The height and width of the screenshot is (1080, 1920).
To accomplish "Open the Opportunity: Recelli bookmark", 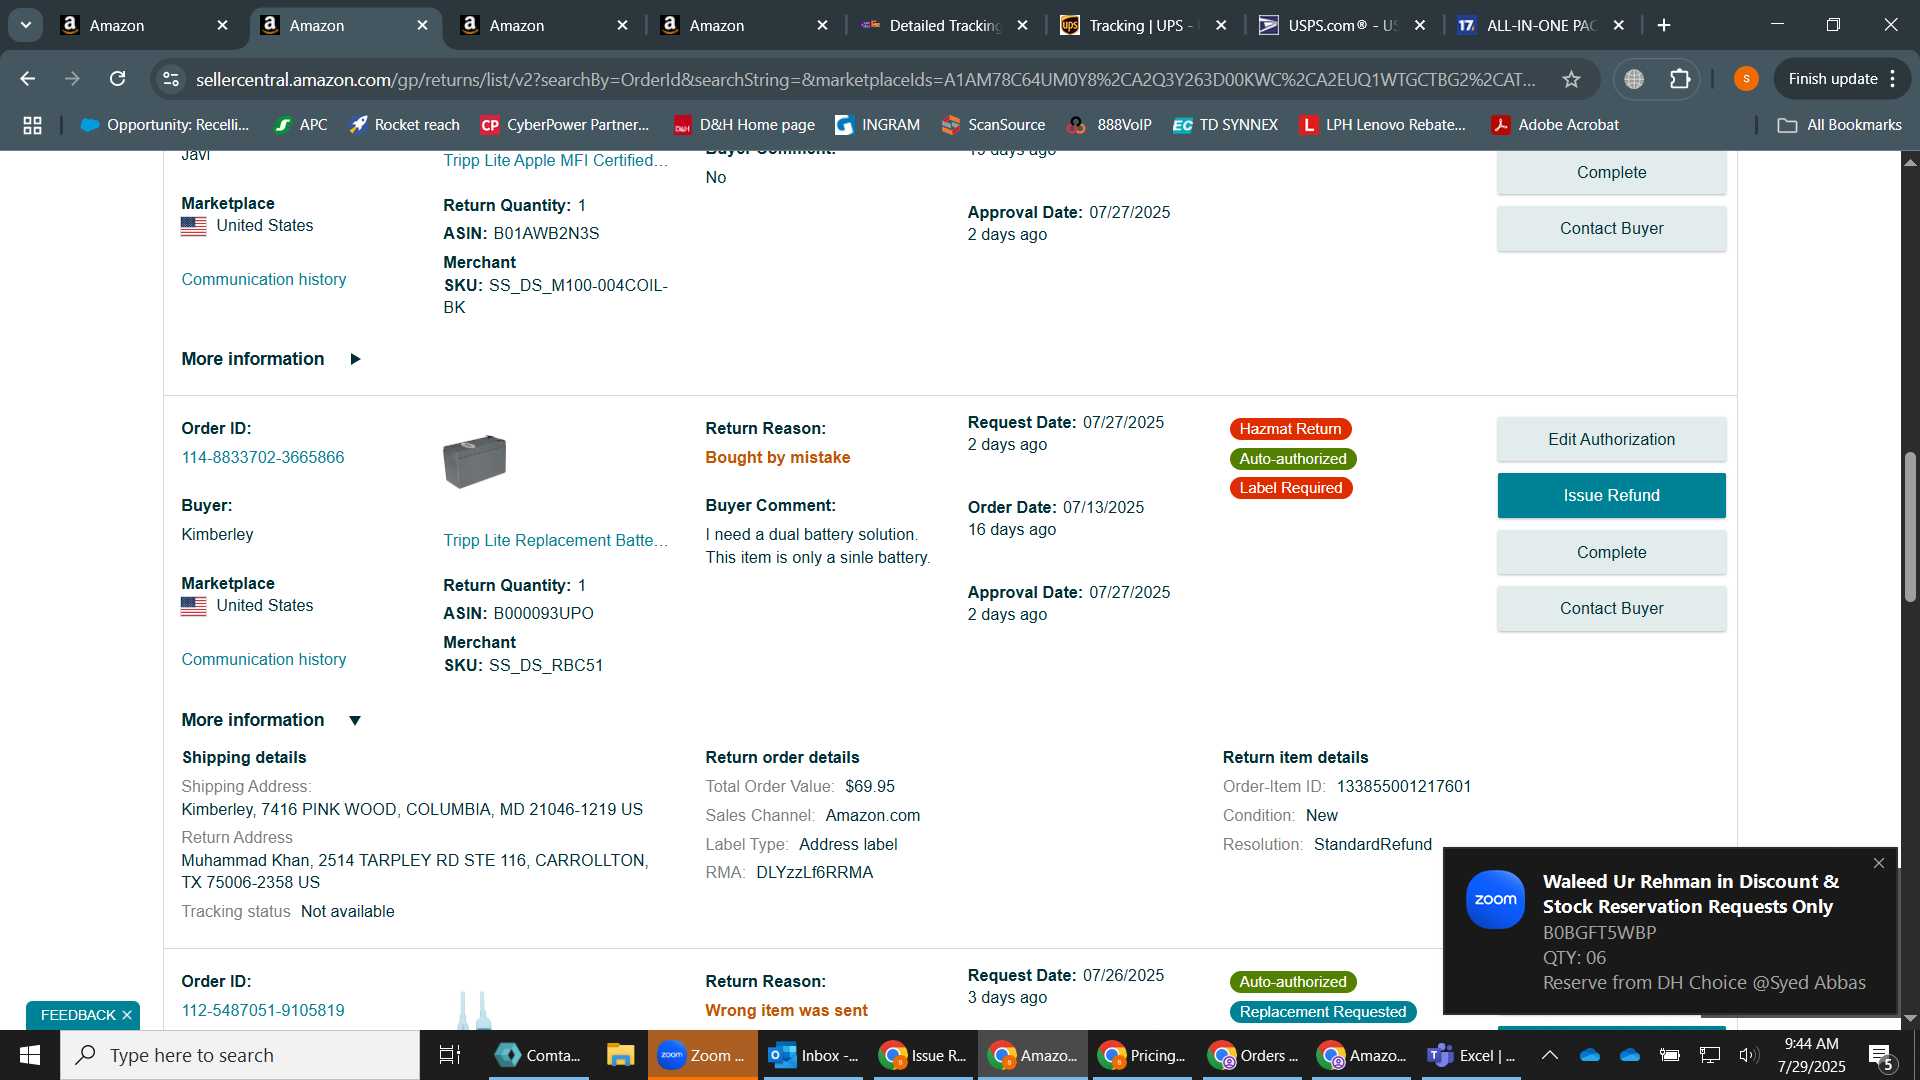I will (165, 125).
